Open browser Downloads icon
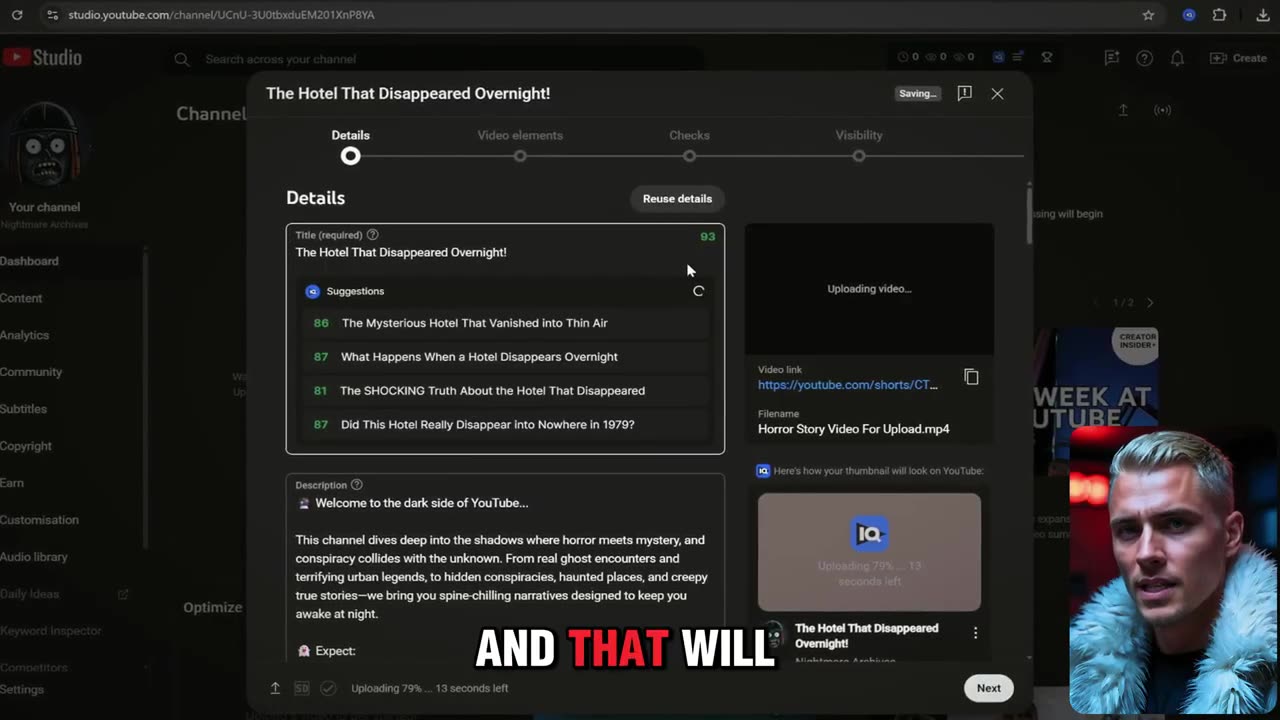The width and height of the screenshot is (1280, 720). coord(1263,15)
